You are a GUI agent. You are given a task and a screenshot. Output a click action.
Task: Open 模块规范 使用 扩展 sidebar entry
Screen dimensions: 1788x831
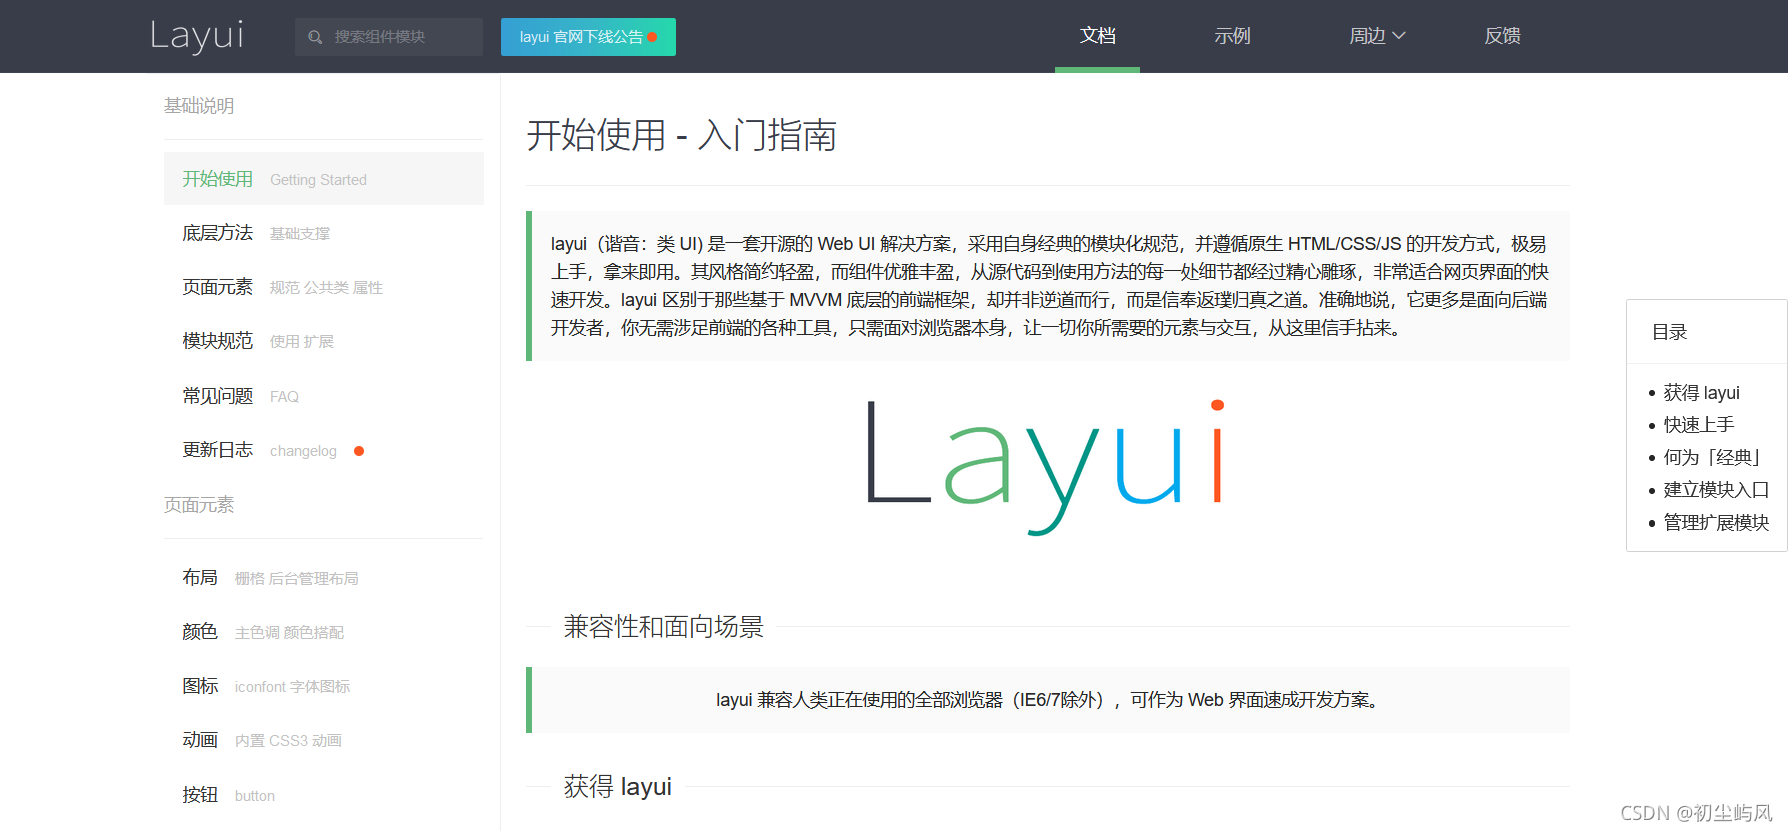pos(324,341)
